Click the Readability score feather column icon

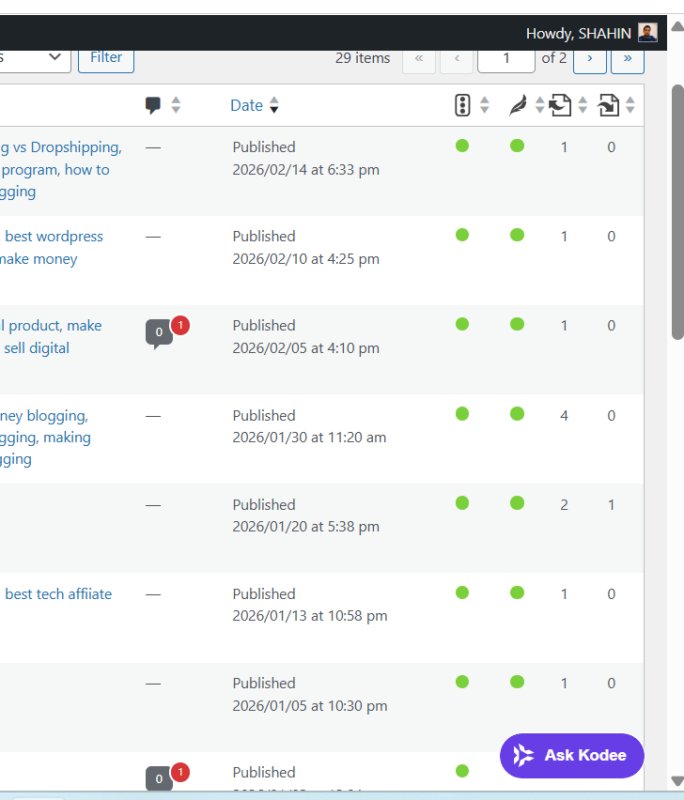pyautogui.click(x=517, y=105)
